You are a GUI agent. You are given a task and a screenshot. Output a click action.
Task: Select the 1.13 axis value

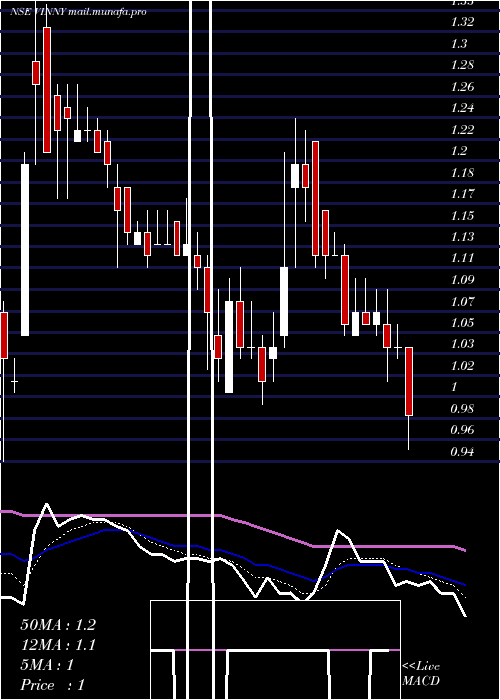(x=462, y=237)
